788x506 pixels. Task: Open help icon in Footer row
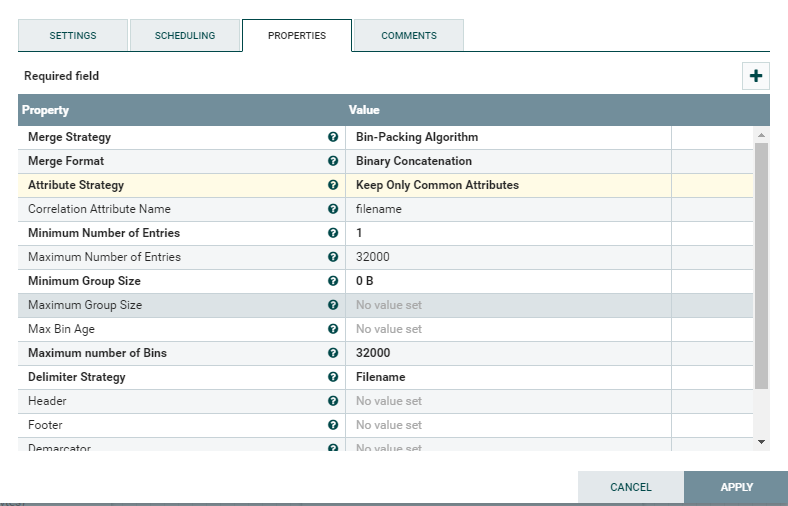[333, 425]
